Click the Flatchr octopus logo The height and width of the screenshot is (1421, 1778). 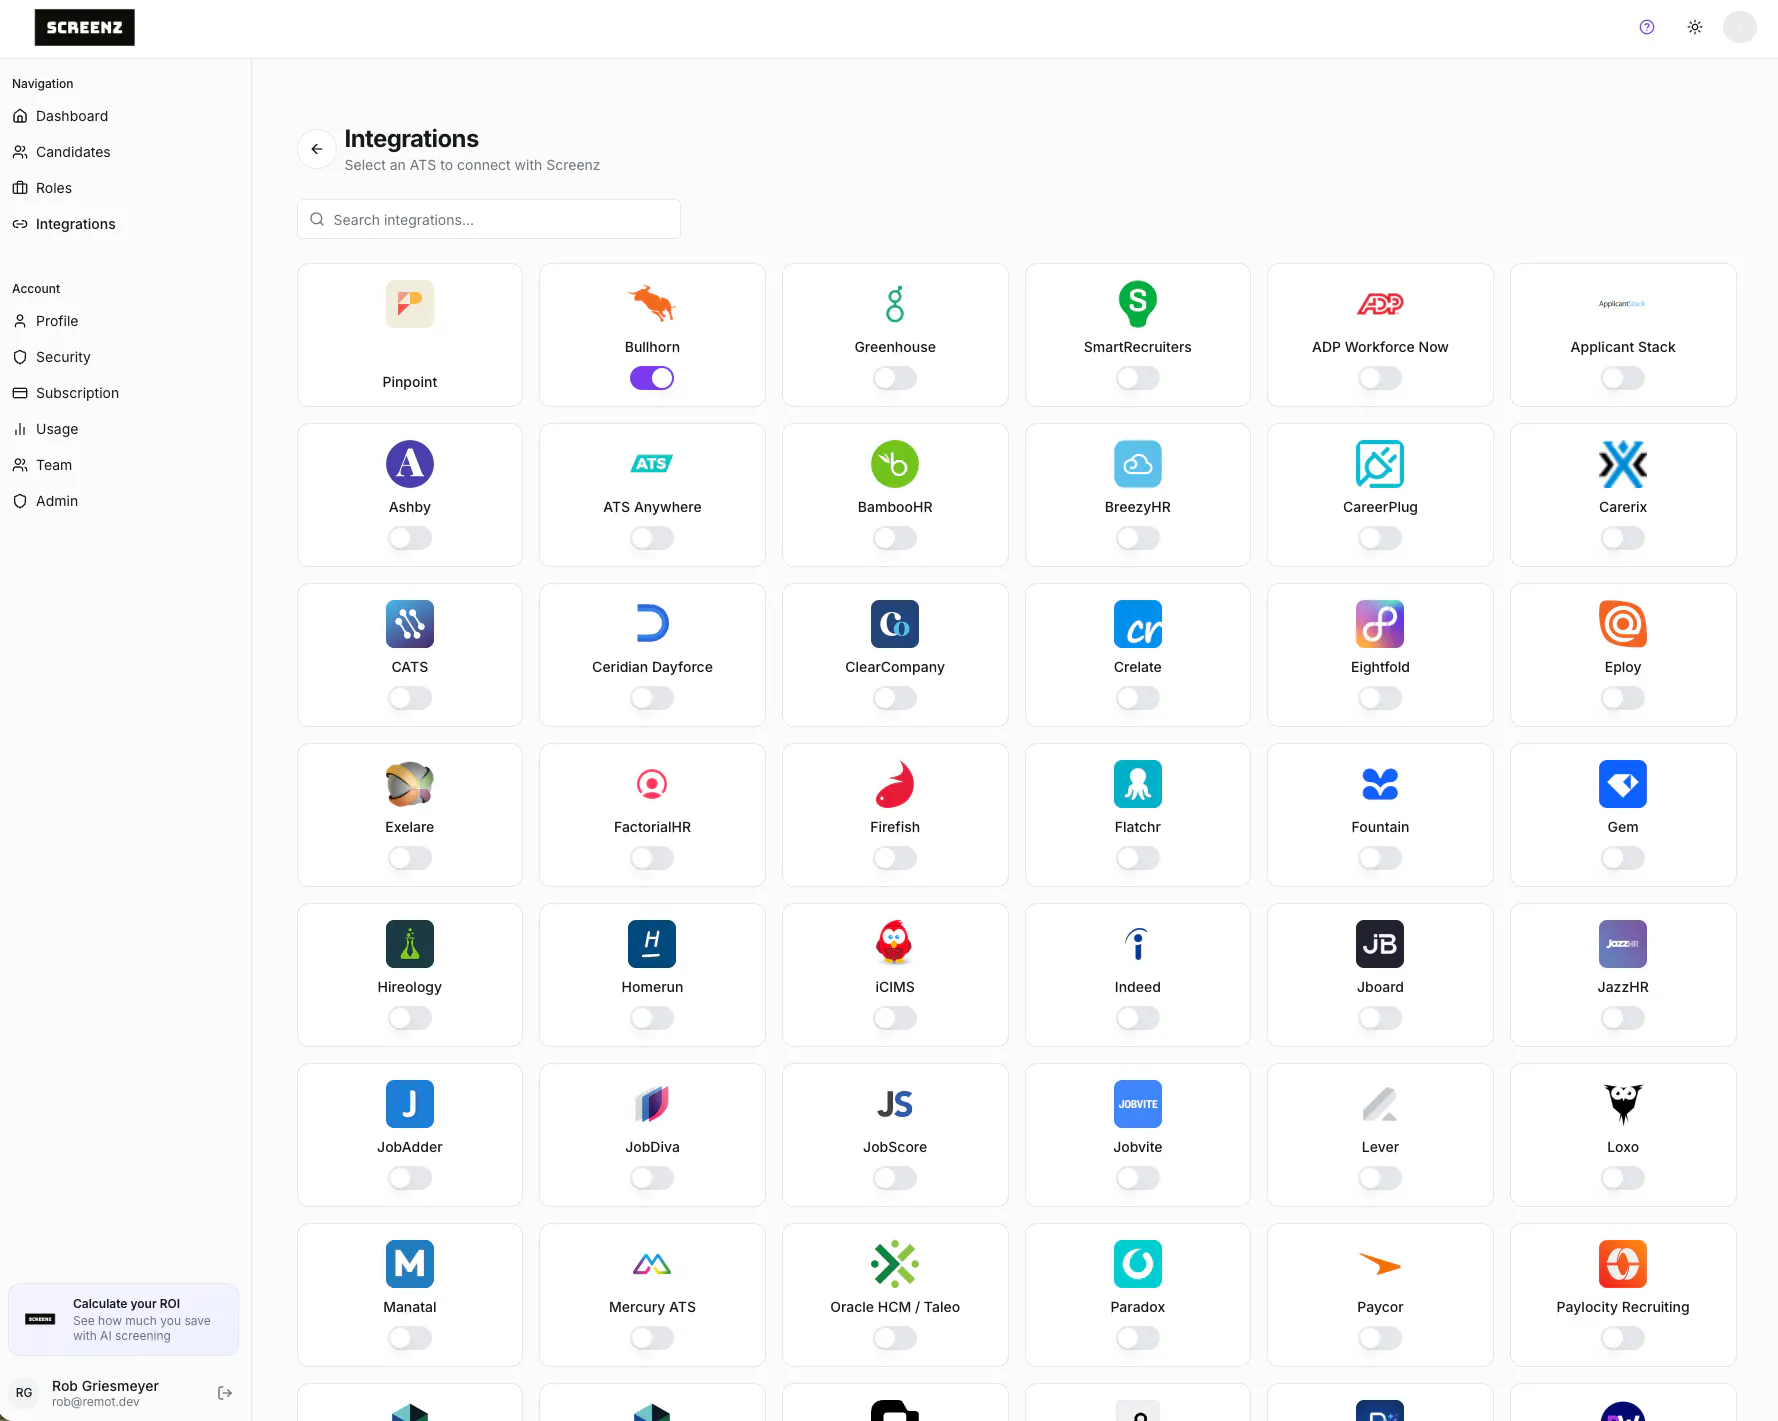click(x=1138, y=784)
